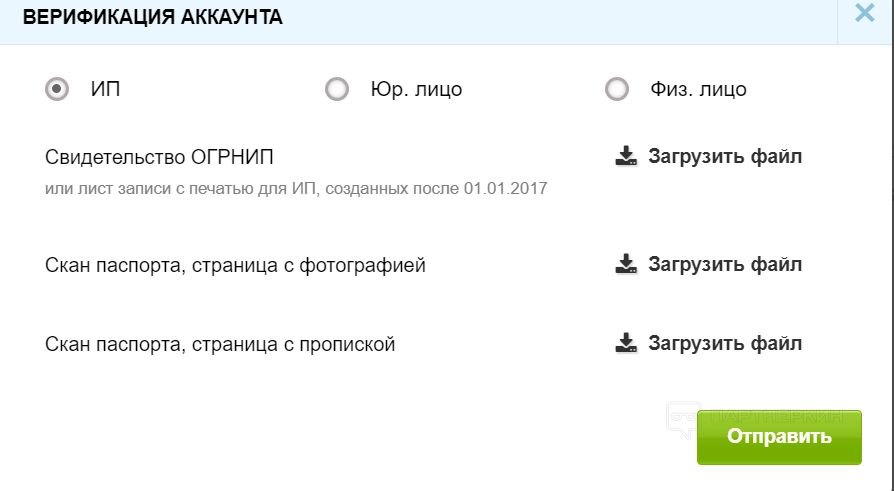
Task: Pick the Физ. лицо radio button
Action: [x=617, y=89]
